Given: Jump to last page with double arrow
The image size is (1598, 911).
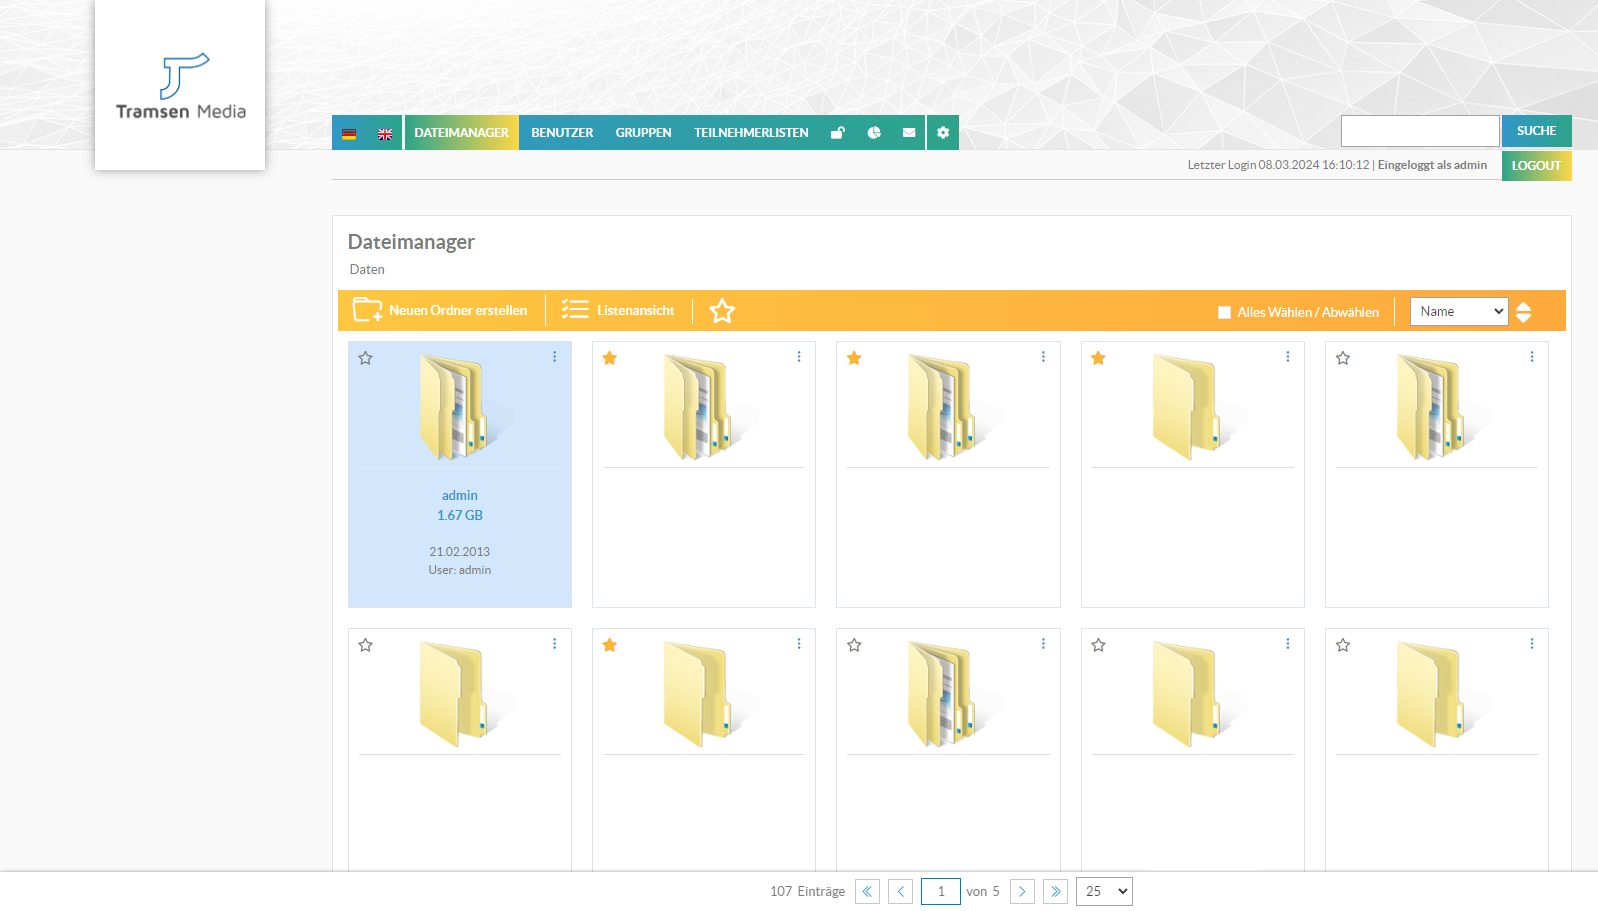Looking at the screenshot, I should (1055, 891).
